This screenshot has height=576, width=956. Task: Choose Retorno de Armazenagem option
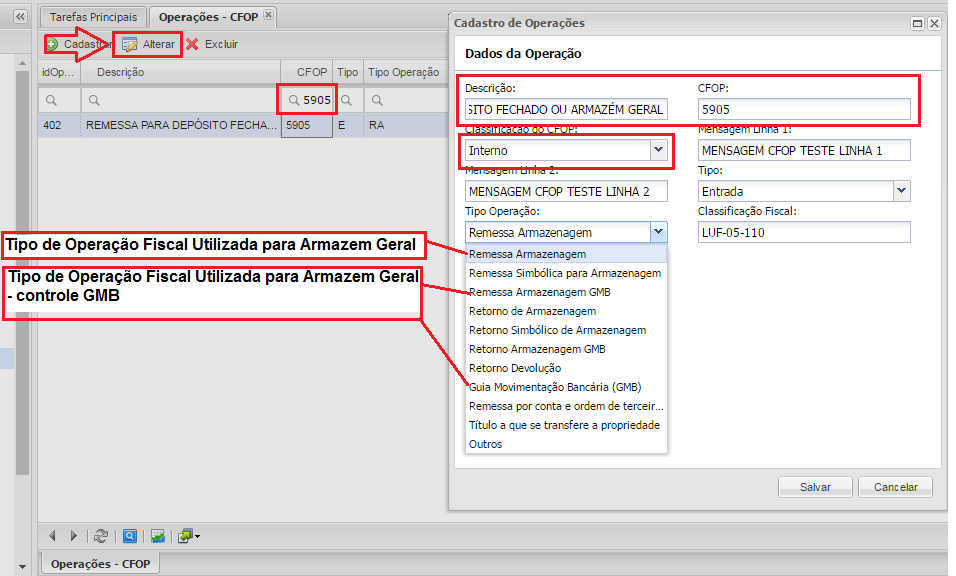point(566,311)
